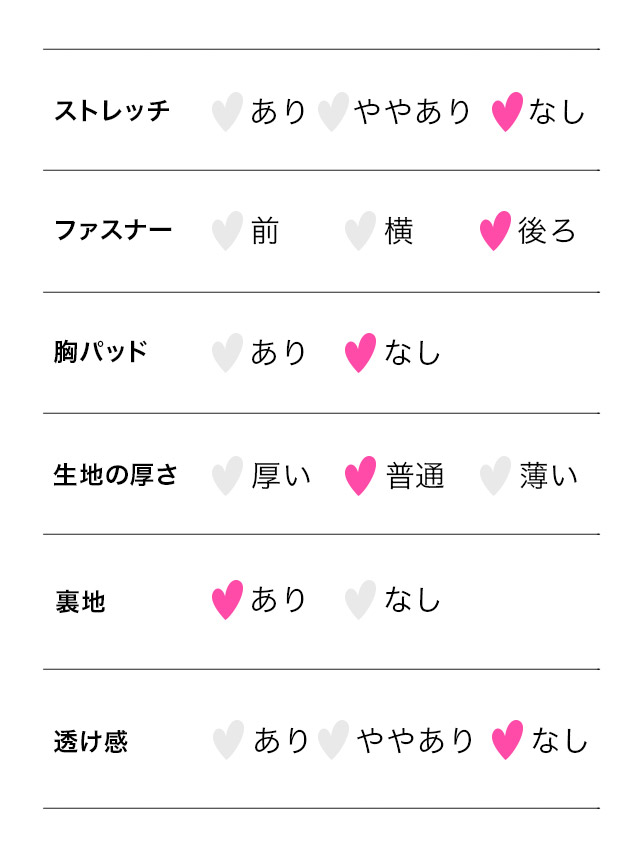Screen dimensions: 640x854
Task: Click the gray heart next to ストレッチ ややあり
Action: [x=332, y=111]
